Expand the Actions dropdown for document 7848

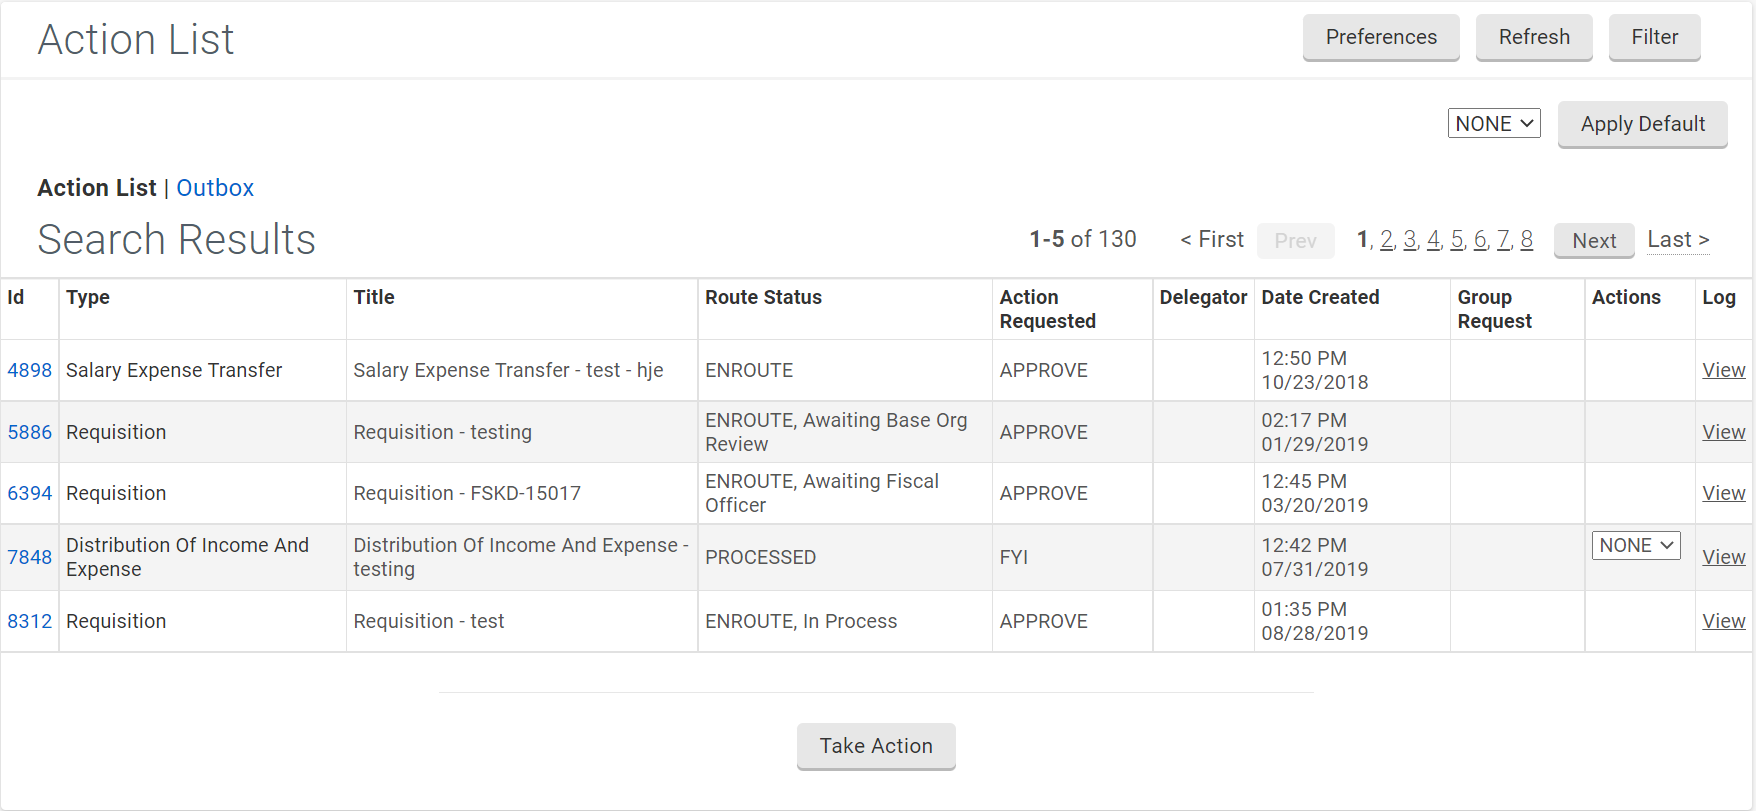[x=1635, y=546]
